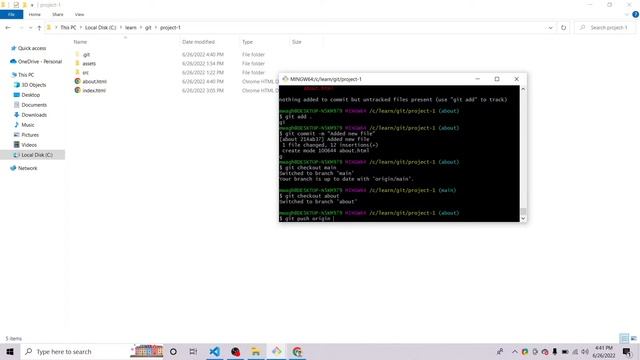
Task: Select the index.html file
Action: point(94,91)
